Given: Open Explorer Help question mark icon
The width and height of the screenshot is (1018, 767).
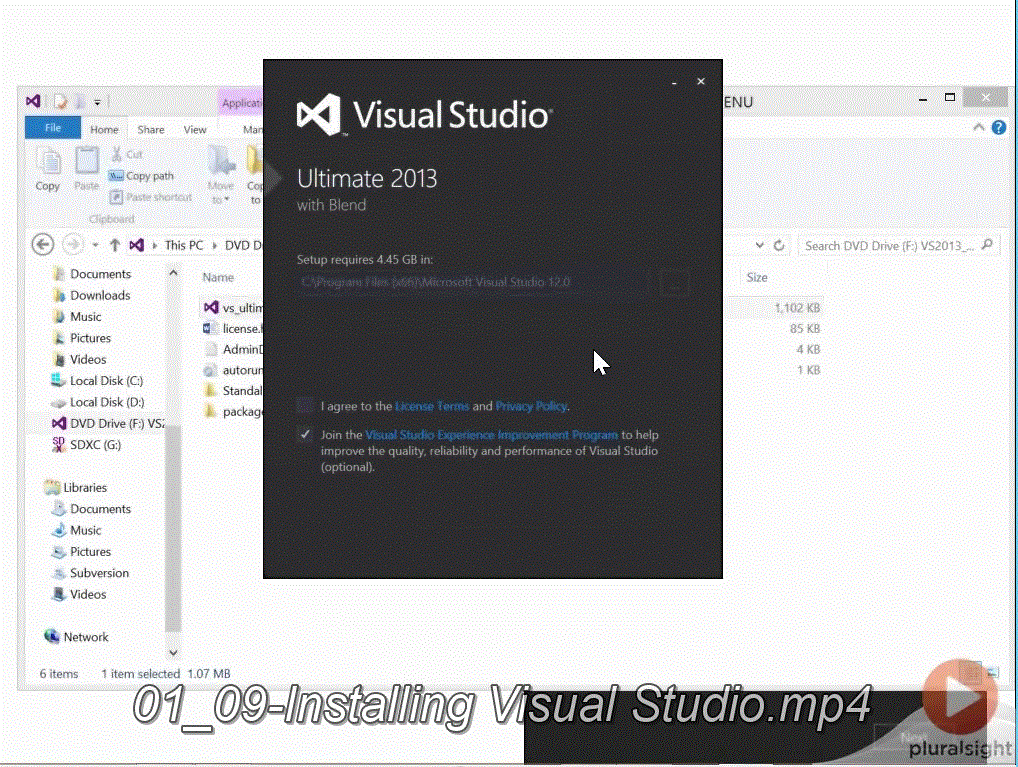Looking at the screenshot, I should click(x=999, y=127).
